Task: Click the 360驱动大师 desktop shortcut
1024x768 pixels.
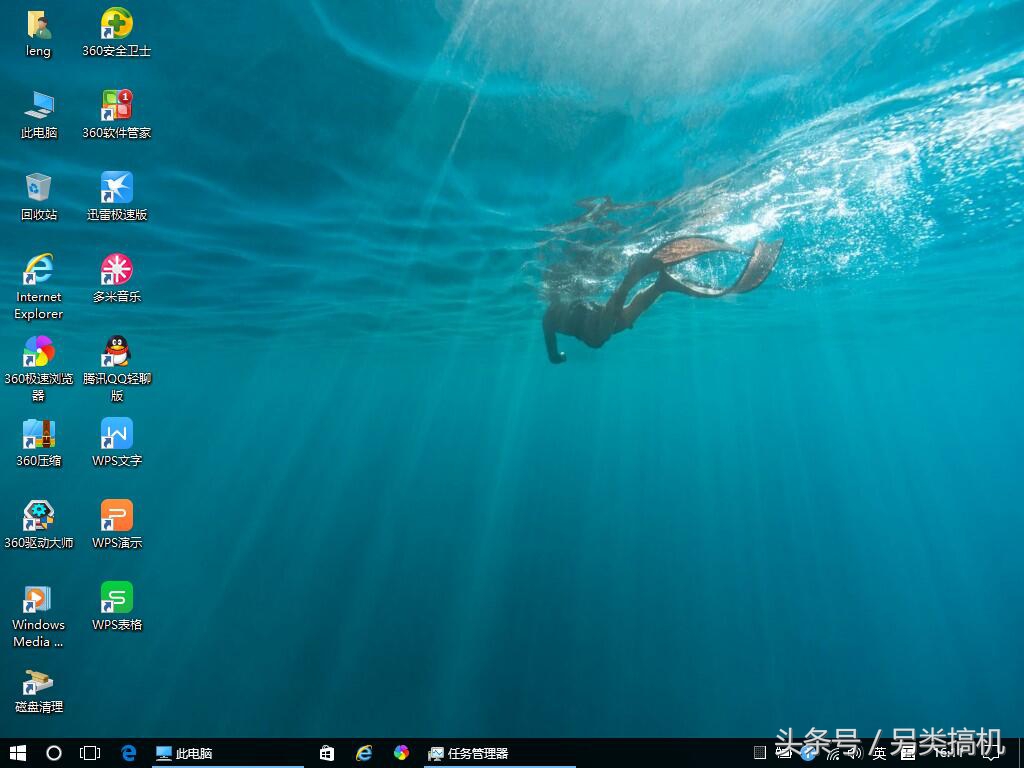Action: (x=38, y=516)
